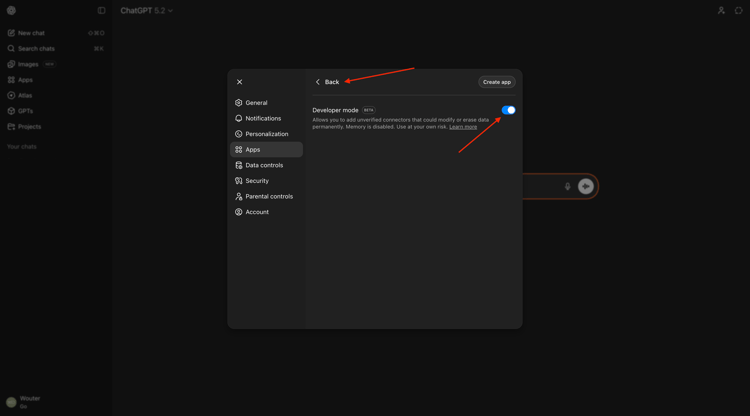The height and width of the screenshot is (416, 750).
Task: Click the Wouter avatar icon
Action: pos(11,402)
